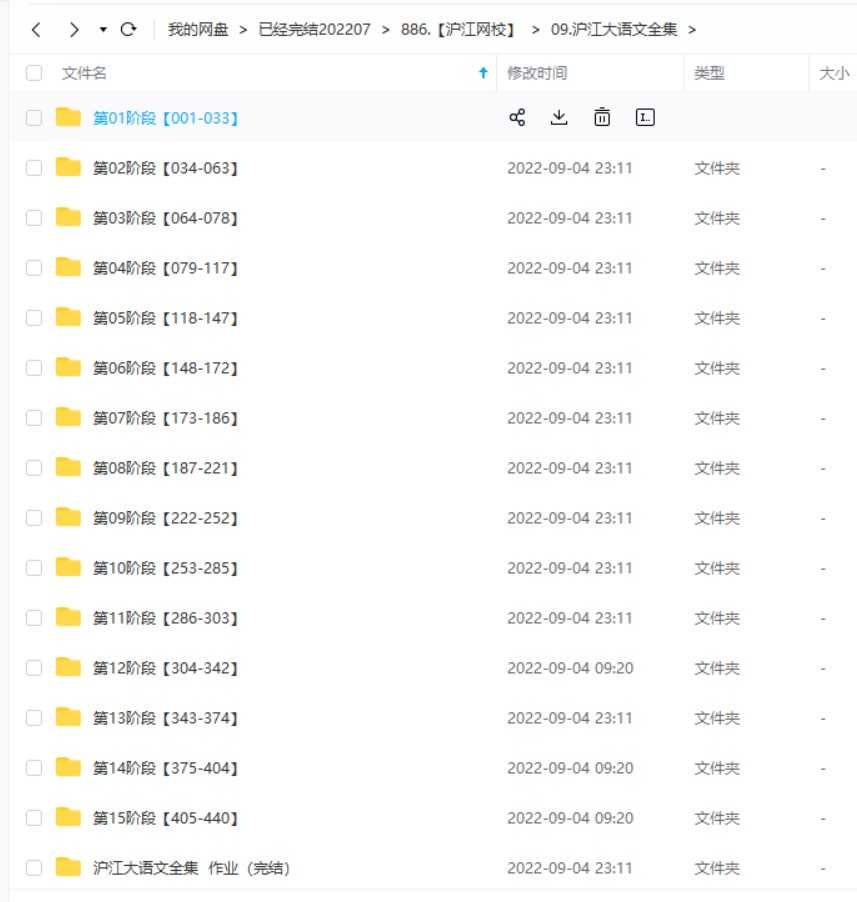
Task: Click 文件夹 type in 第02阶段 row
Action: coord(717,168)
